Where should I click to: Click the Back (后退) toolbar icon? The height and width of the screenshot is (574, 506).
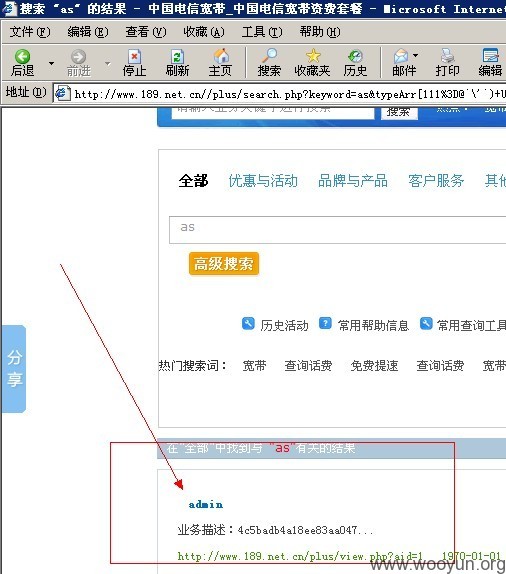pyautogui.click(x=22, y=57)
